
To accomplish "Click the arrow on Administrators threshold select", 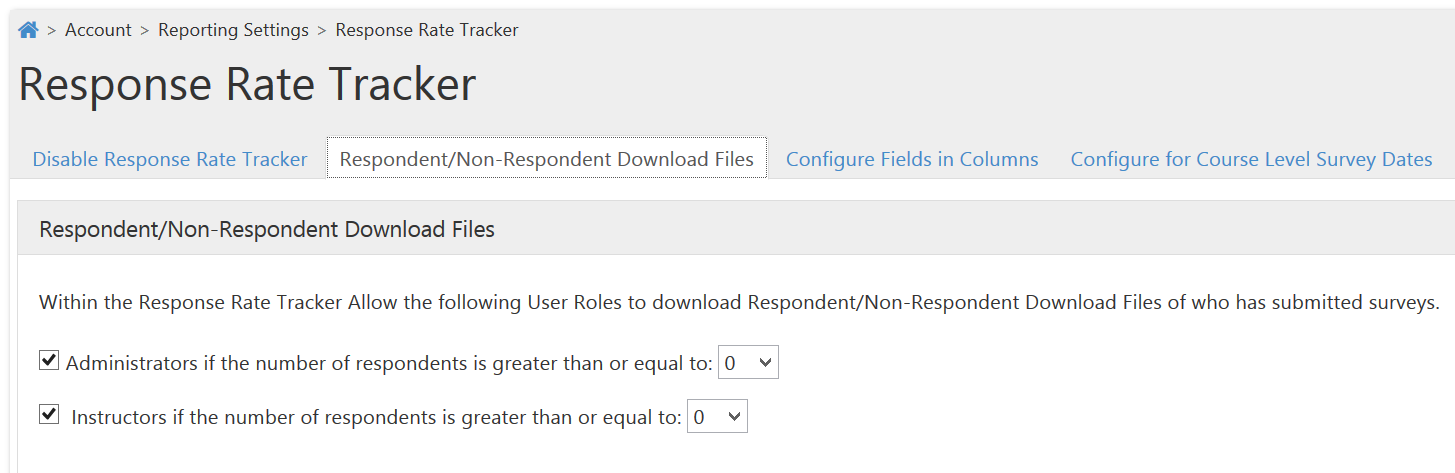I will click(766, 363).
